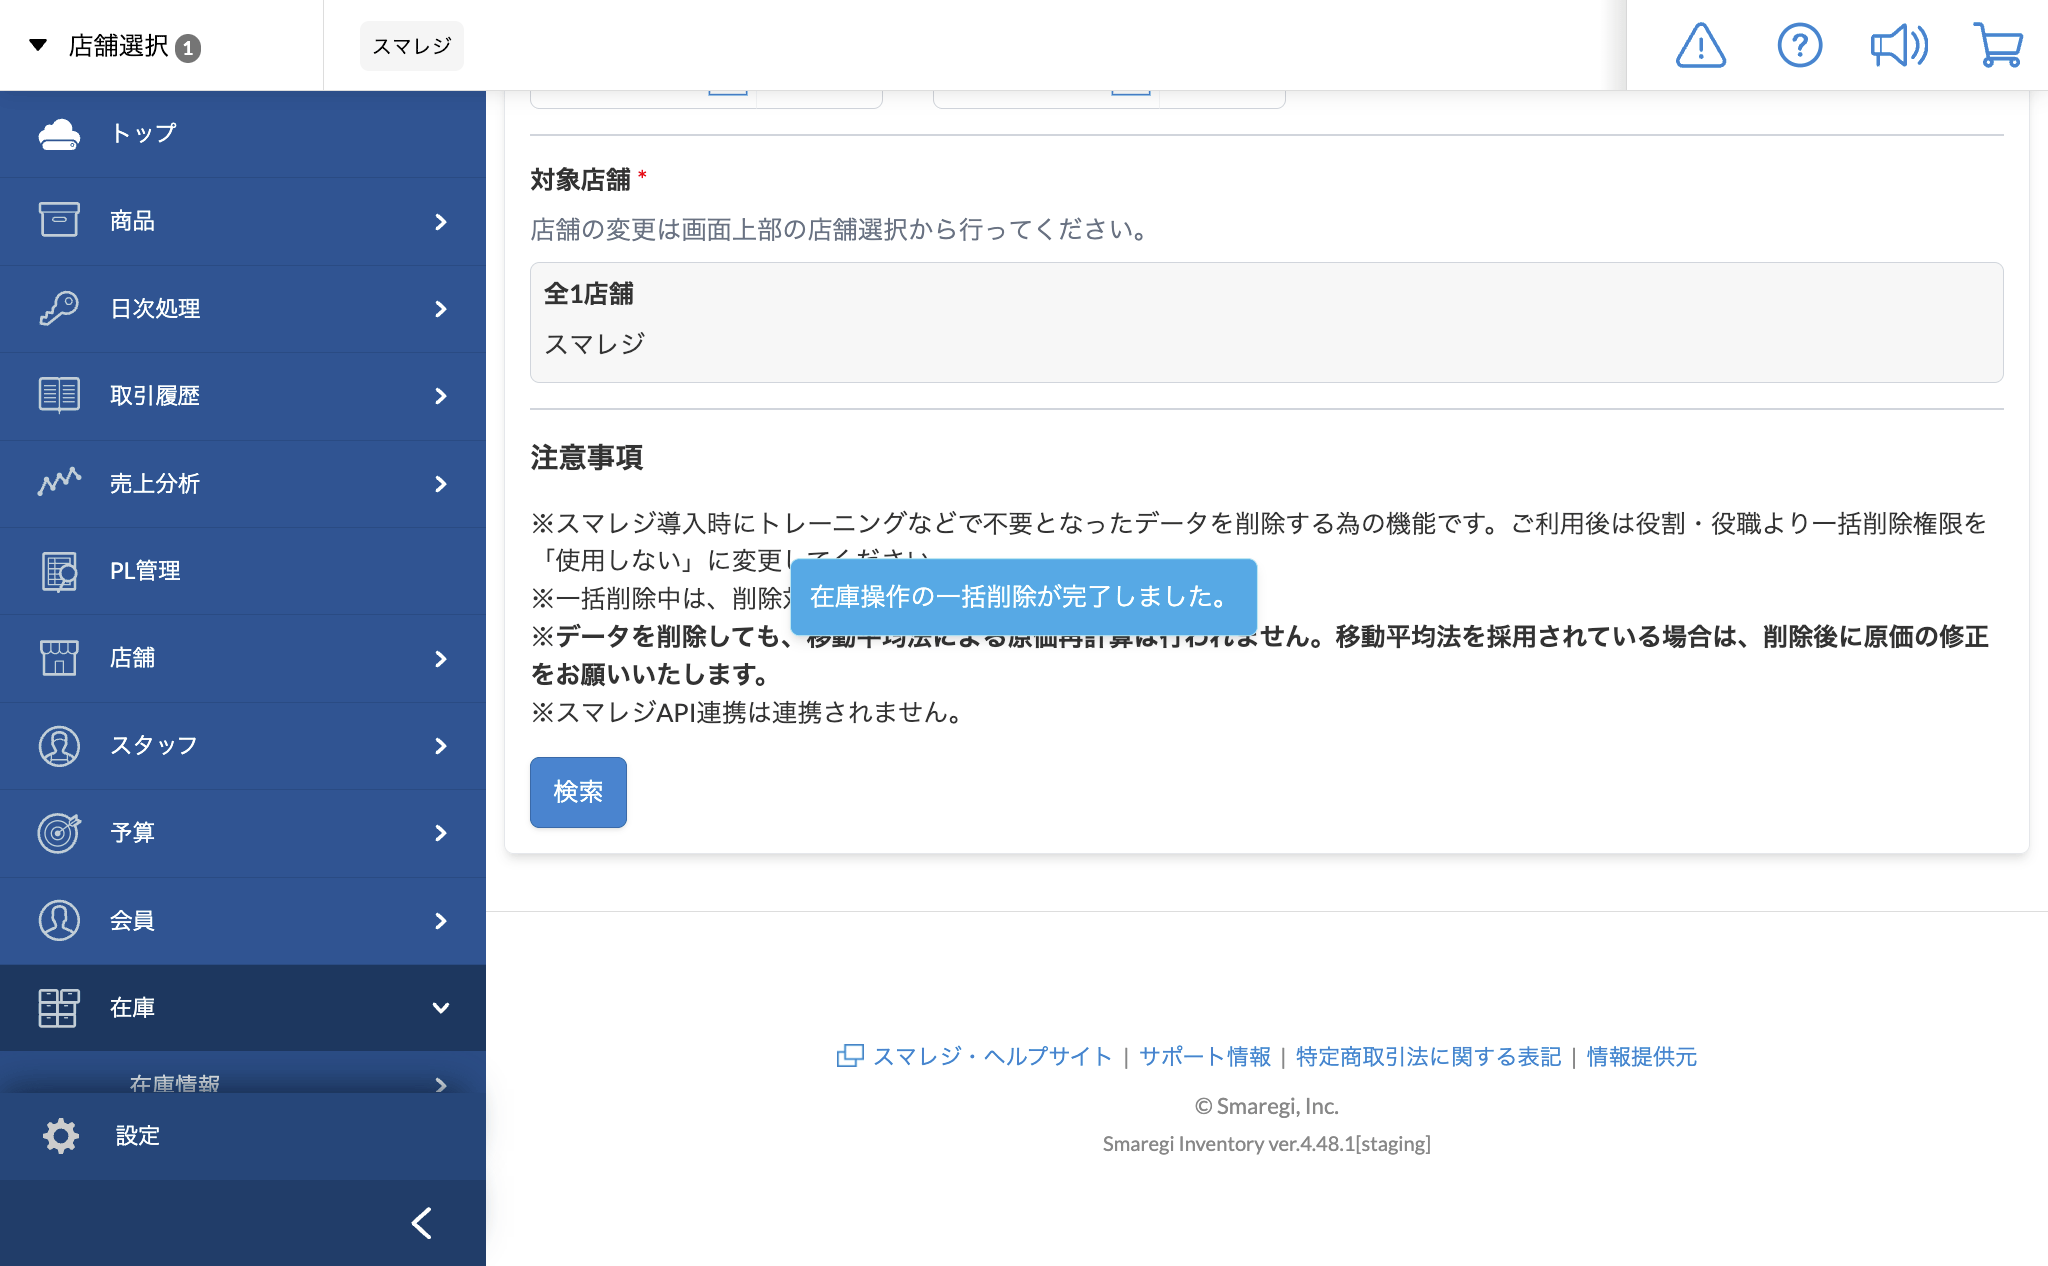Click the warning alert triangle icon
2048x1266 pixels.
(x=1700, y=46)
